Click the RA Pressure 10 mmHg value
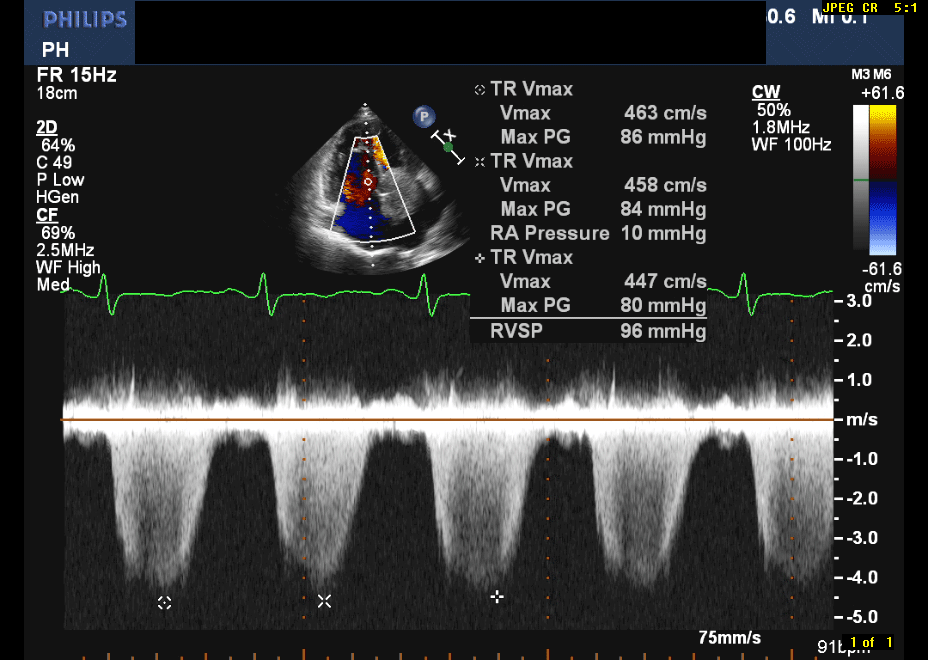 pyautogui.click(x=598, y=234)
